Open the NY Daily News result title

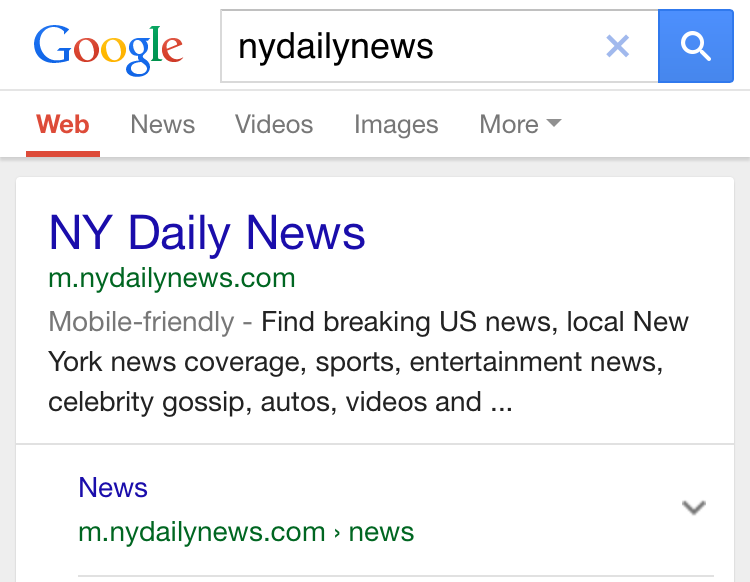click(x=207, y=233)
